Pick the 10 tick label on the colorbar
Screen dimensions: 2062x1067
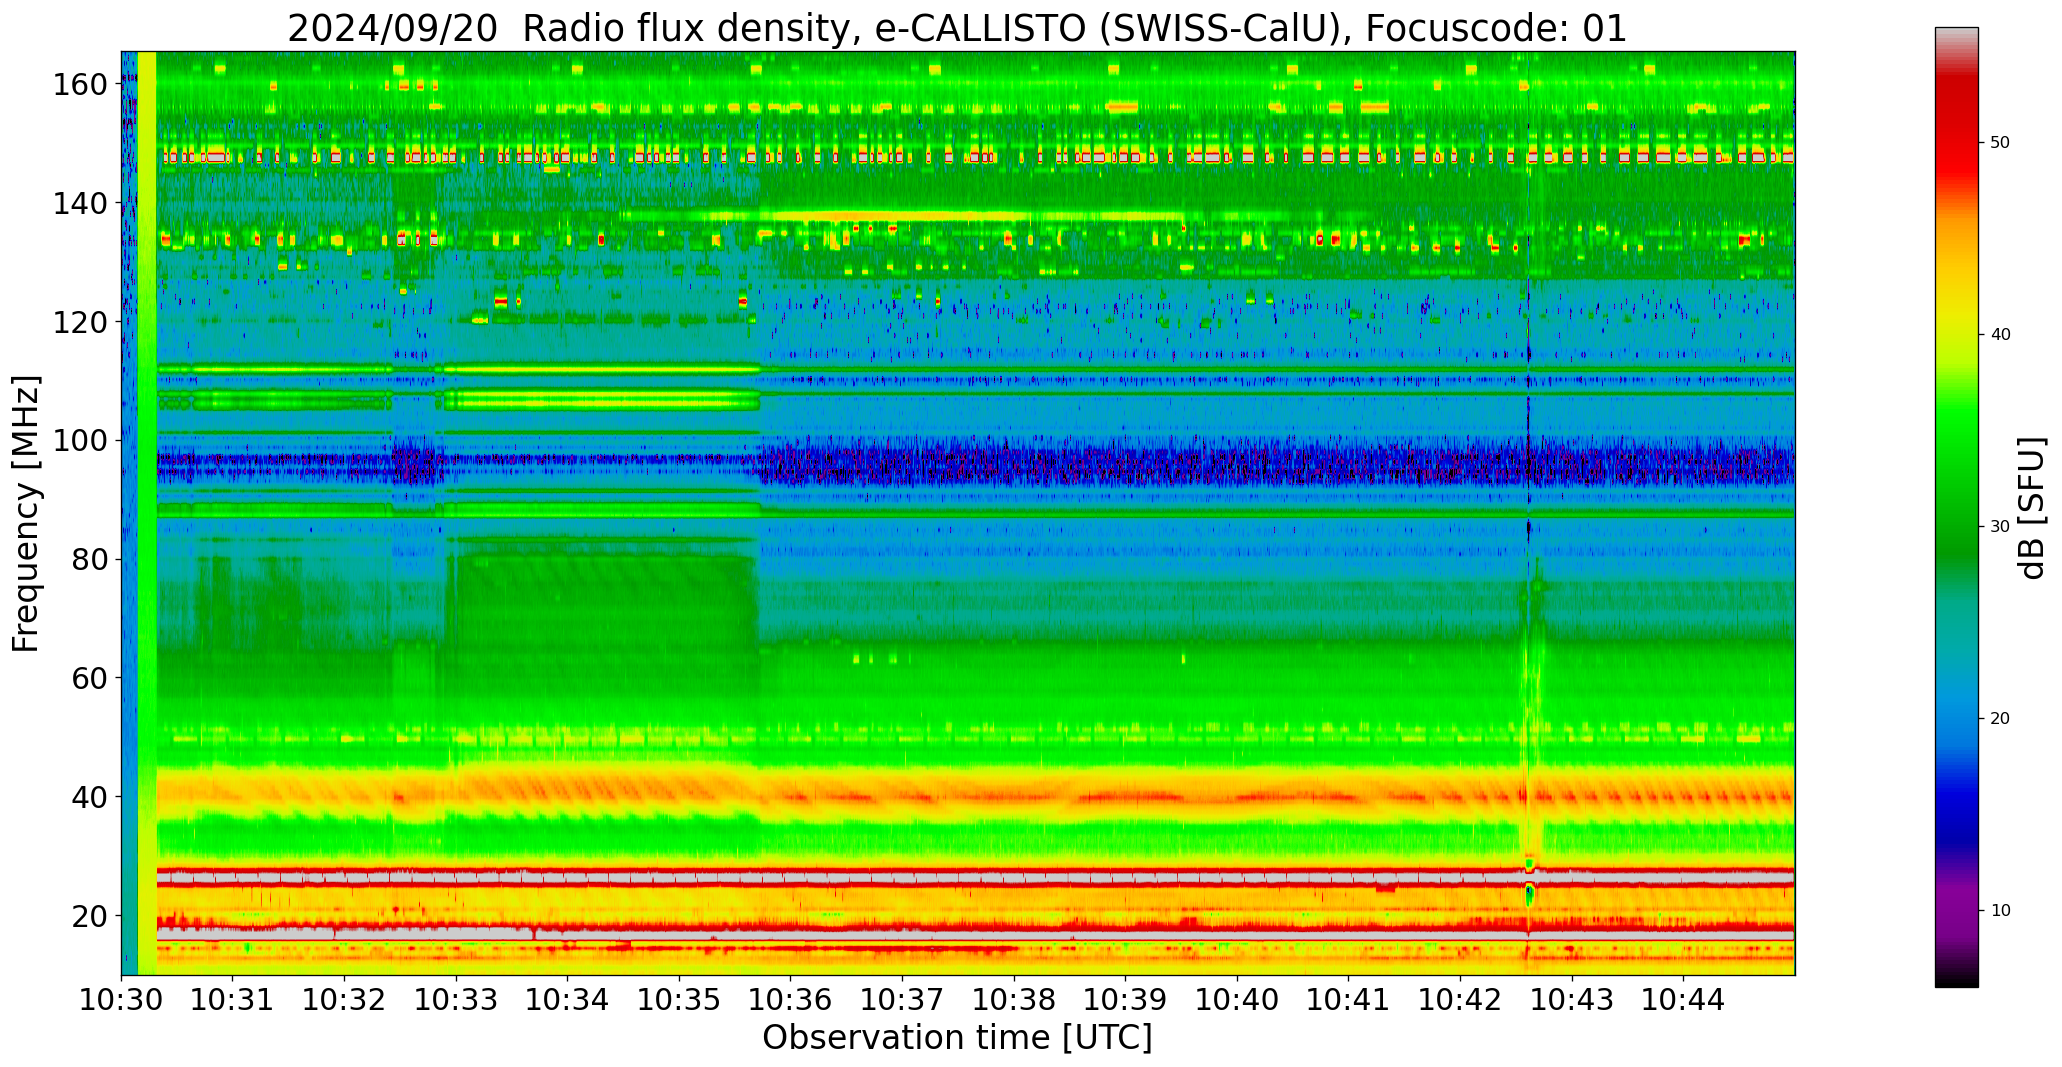tap(2000, 911)
